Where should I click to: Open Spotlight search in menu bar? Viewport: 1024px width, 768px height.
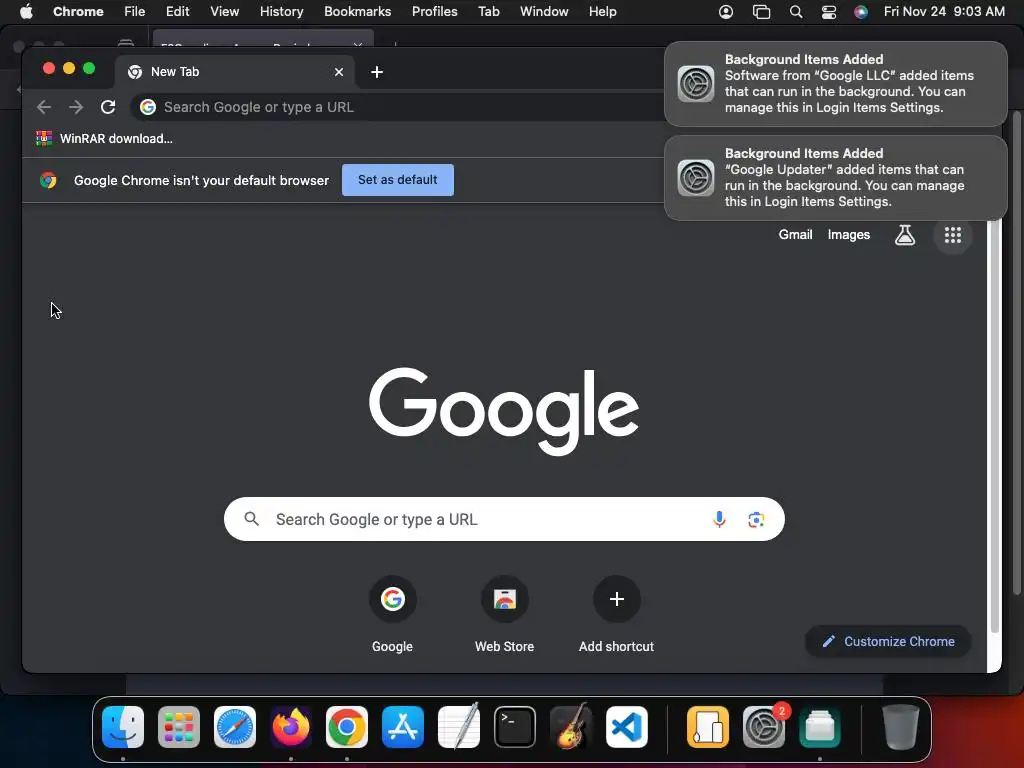coord(795,12)
